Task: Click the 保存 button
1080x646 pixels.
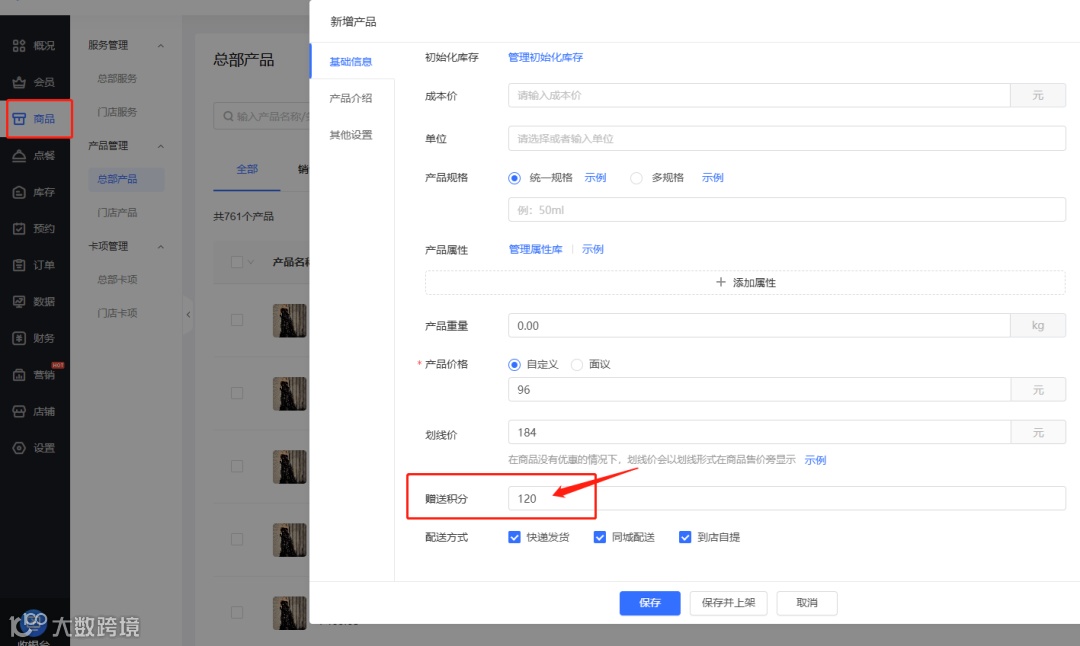Action: (650, 603)
